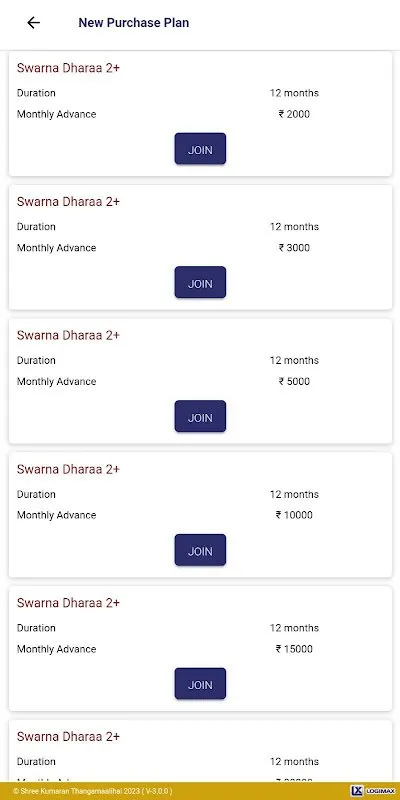The image size is (400, 800).
Task: Join the ₹ 15000 monthly plan
Action: click(x=200, y=684)
